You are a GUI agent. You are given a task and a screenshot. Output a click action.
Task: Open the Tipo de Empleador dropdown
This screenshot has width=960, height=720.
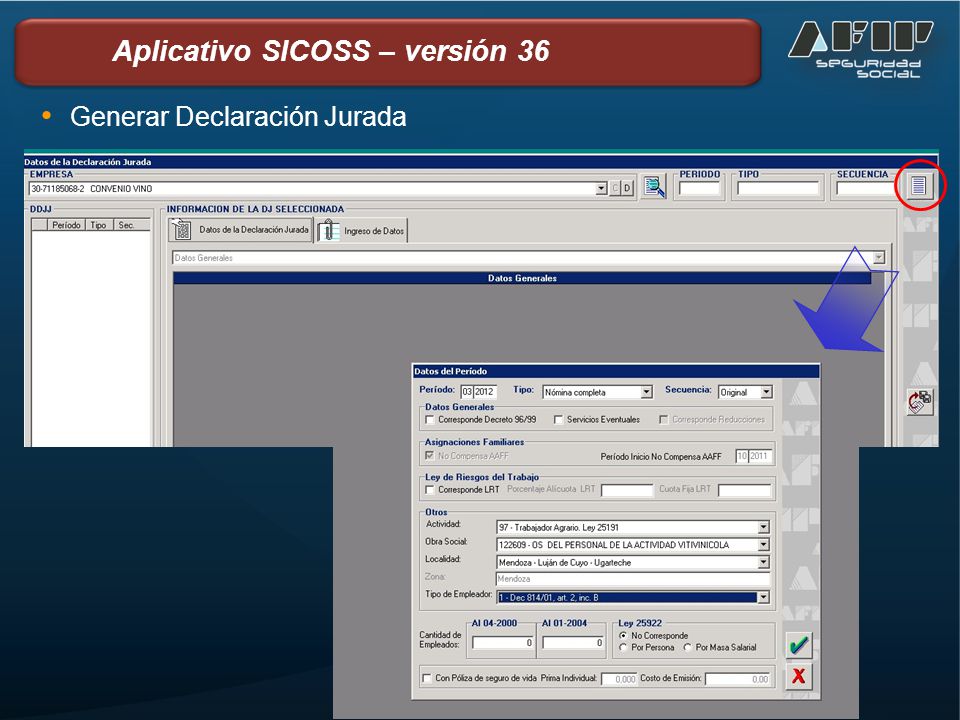(763, 597)
